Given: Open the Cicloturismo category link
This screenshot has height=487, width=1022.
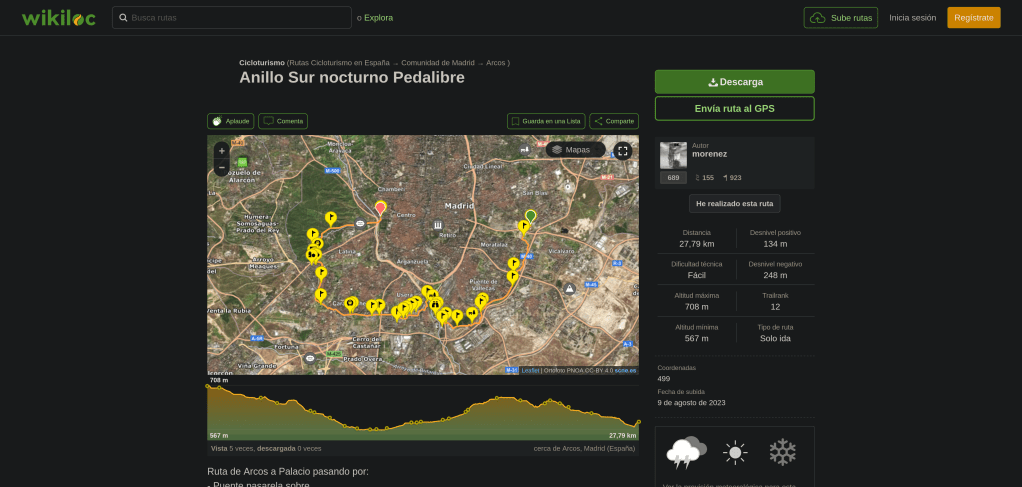Looking at the screenshot, I should 262,63.
